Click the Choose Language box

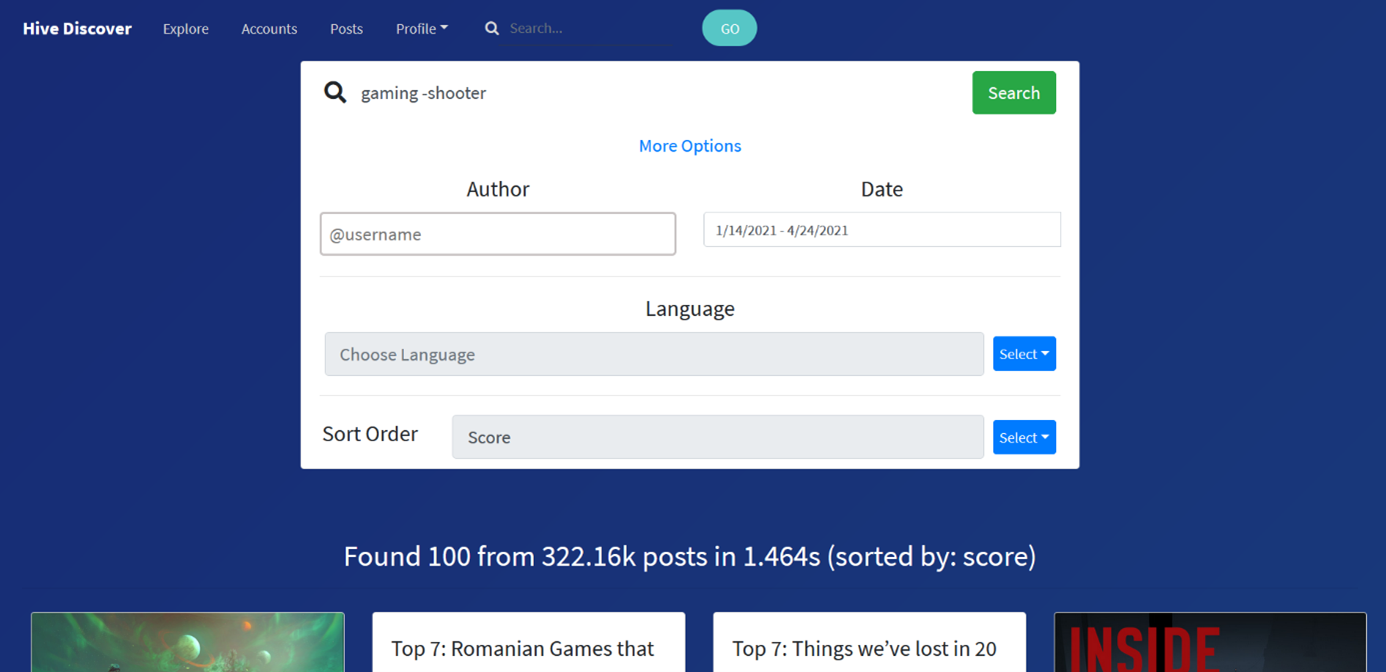coord(654,354)
